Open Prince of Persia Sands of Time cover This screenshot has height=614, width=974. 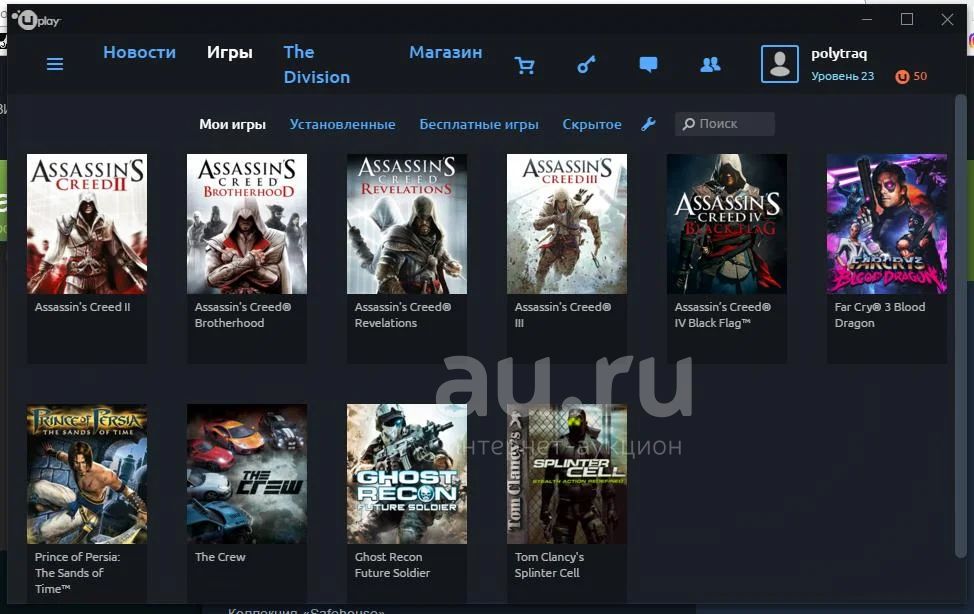(87, 474)
